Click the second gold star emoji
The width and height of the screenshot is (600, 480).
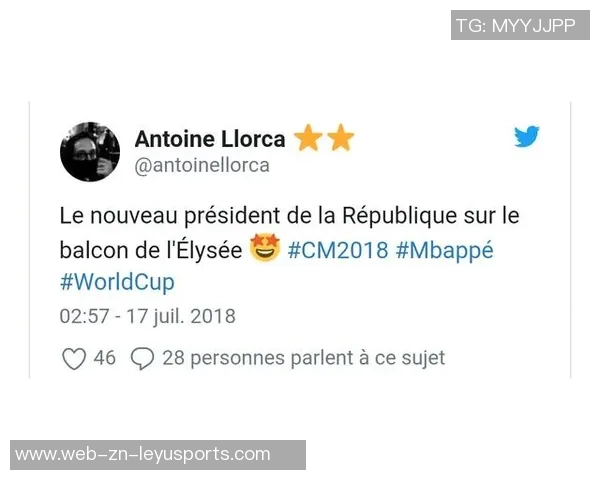[x=341, y=137]
